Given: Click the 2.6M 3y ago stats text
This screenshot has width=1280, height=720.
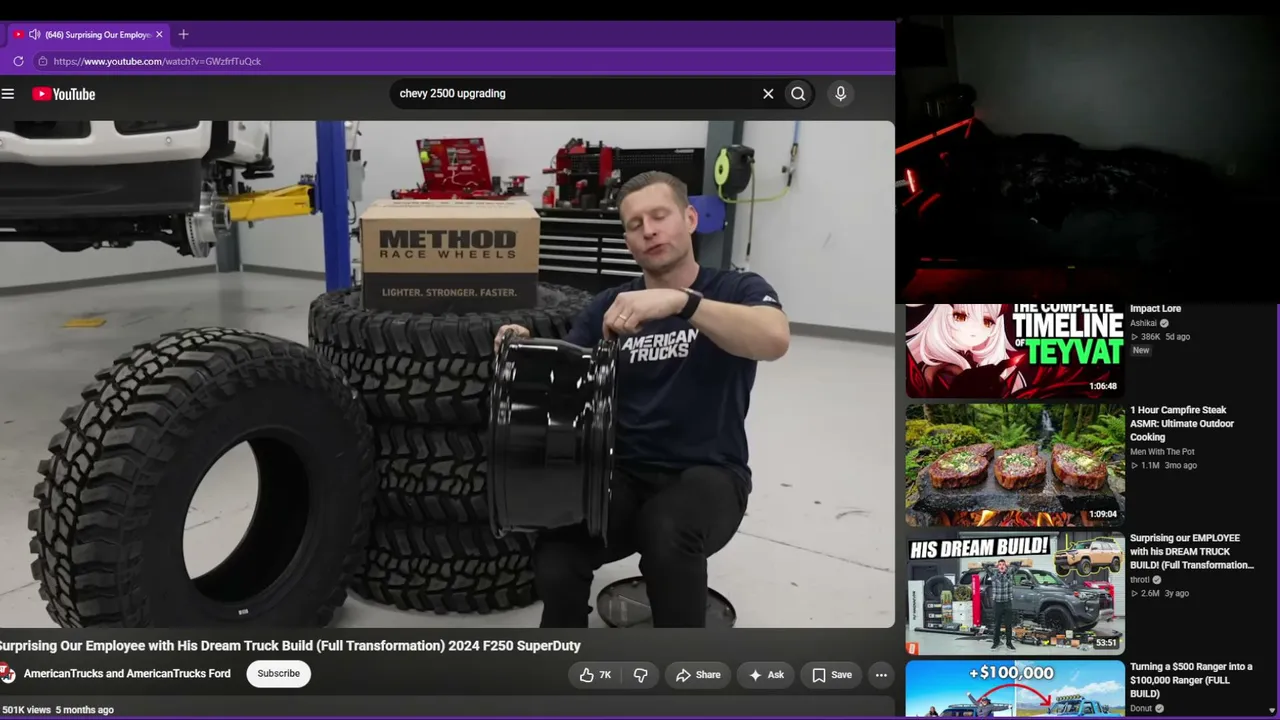Looking at the screenshot, I should (x=1159, y=593).
